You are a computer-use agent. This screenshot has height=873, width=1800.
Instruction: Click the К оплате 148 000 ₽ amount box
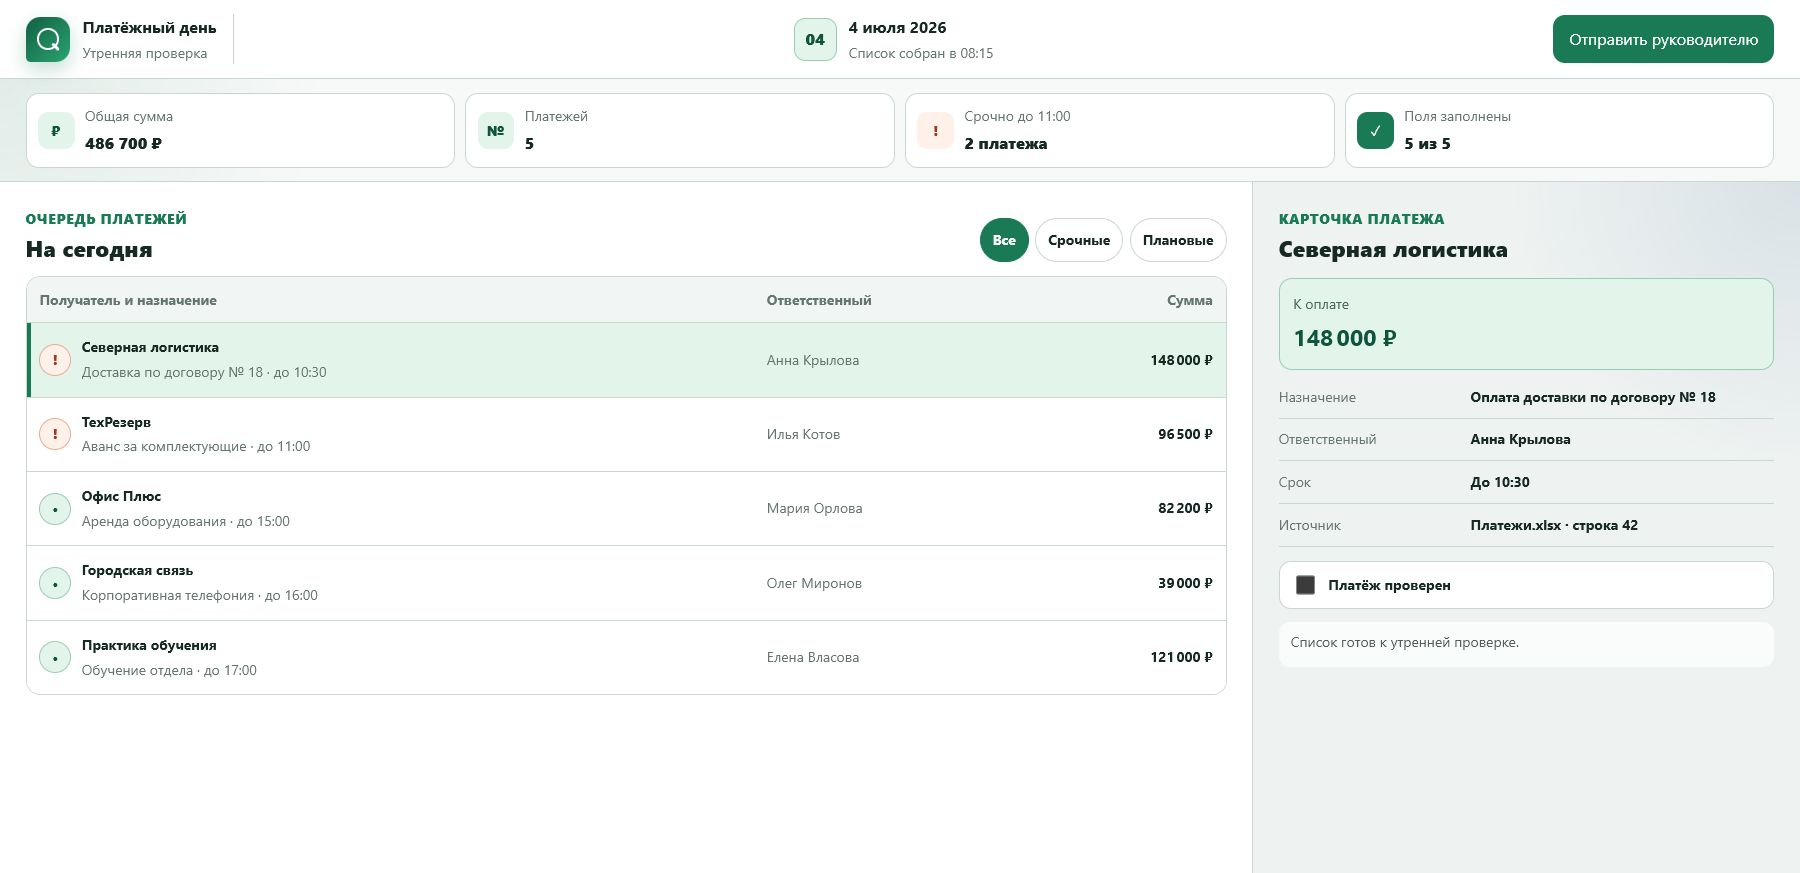[1526, 324]
